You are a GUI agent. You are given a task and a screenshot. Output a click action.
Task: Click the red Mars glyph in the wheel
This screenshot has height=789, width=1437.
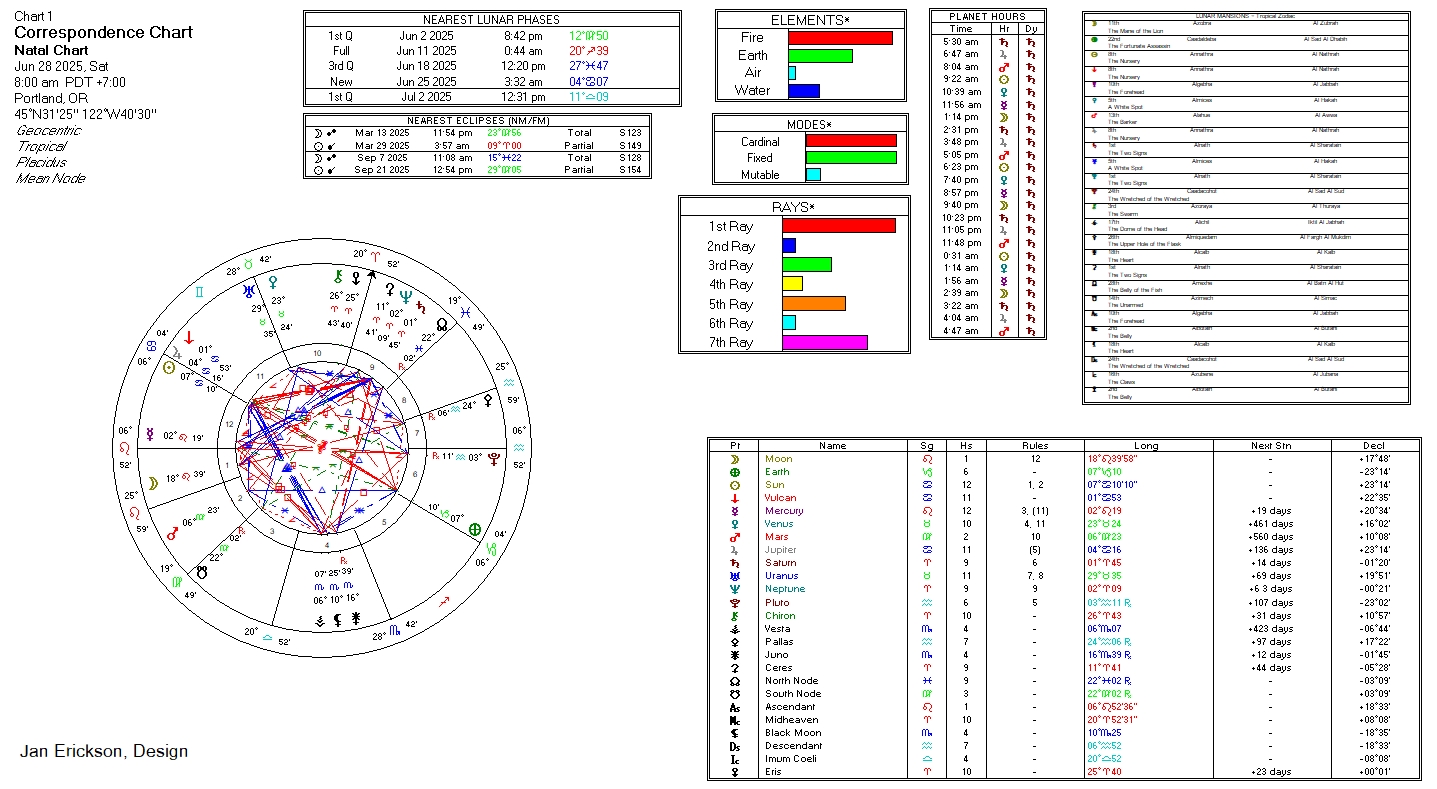[x=172, y=534]
